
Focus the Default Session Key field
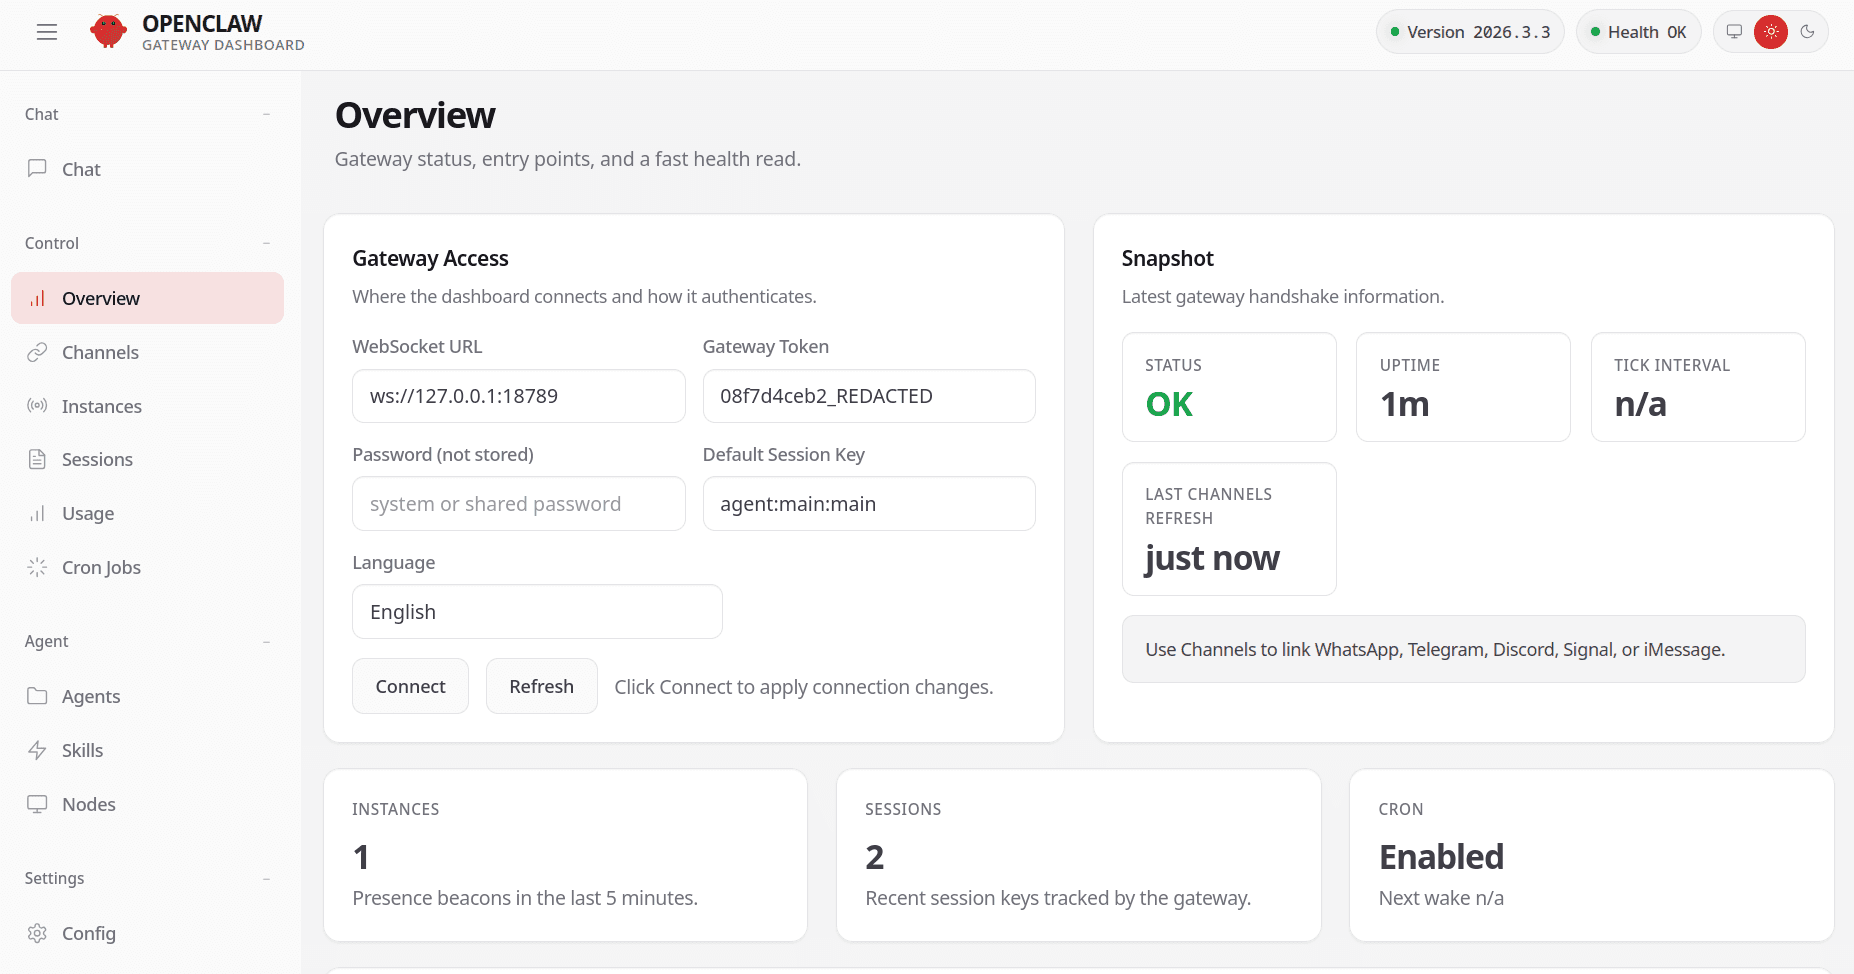click(x=869, y=504)
